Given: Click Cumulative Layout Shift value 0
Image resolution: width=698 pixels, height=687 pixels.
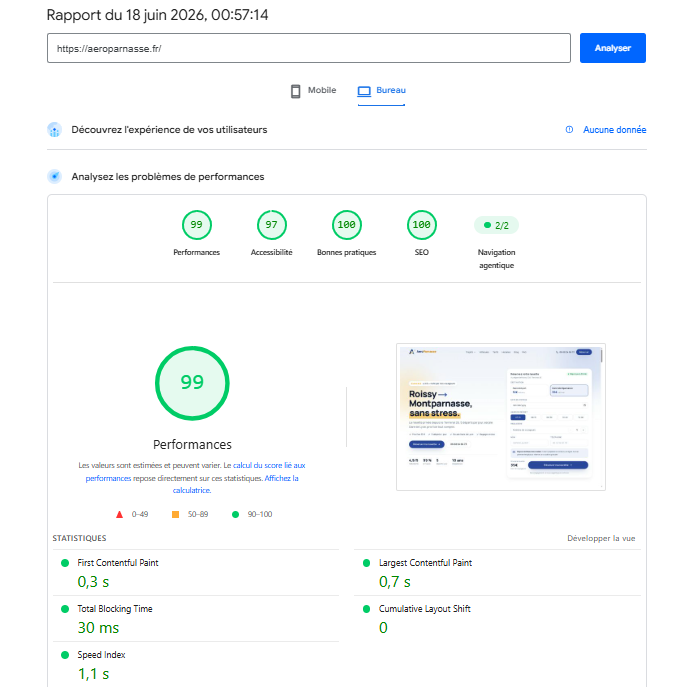Looking at the screenshot, I should click(x=383, y=627).
